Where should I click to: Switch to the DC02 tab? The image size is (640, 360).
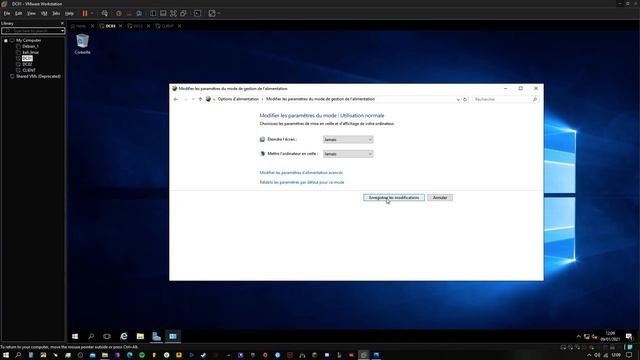tap(138, 26)
